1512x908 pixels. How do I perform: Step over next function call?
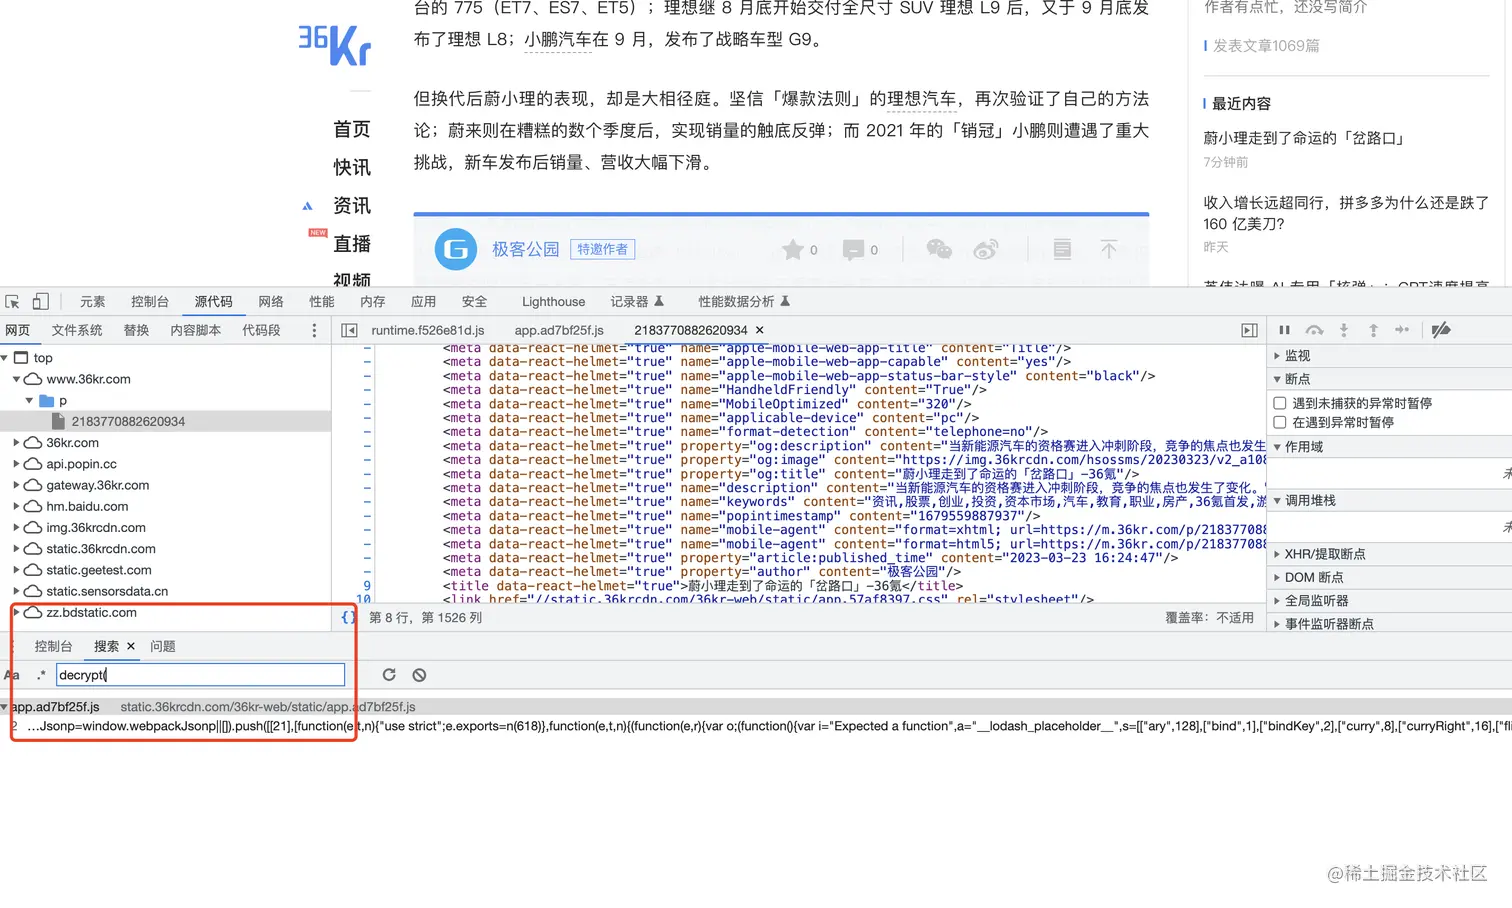pos(1314,330)
